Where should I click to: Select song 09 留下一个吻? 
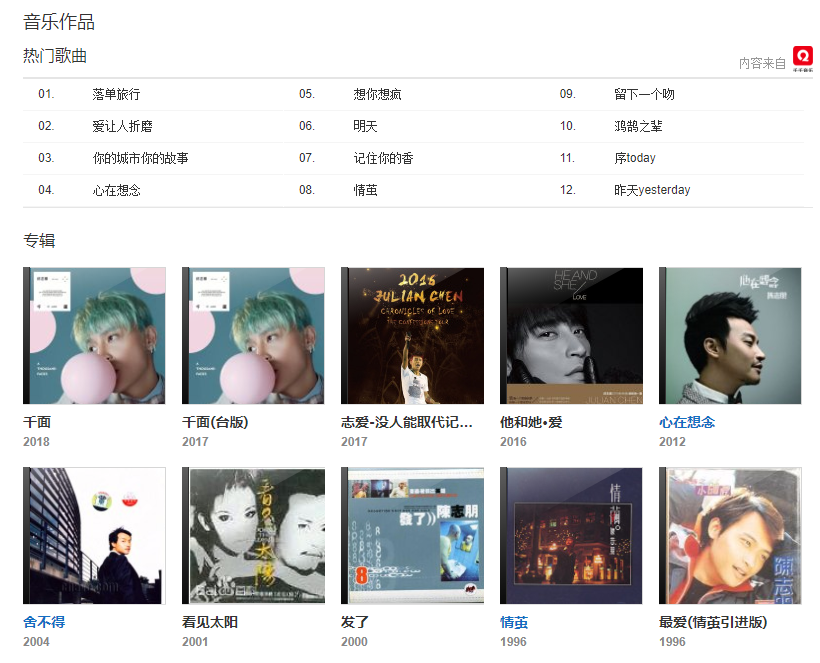pyautogui.click(x=644, y=94)
